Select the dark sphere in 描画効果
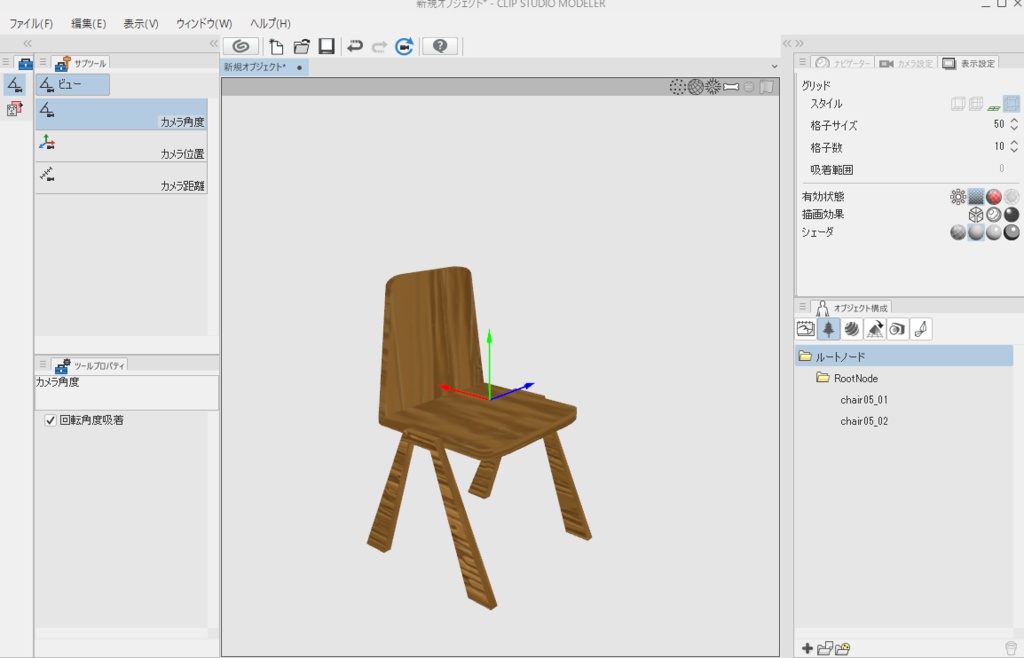The height and width of the screenshot is (658, 1024). (1011, 214)
